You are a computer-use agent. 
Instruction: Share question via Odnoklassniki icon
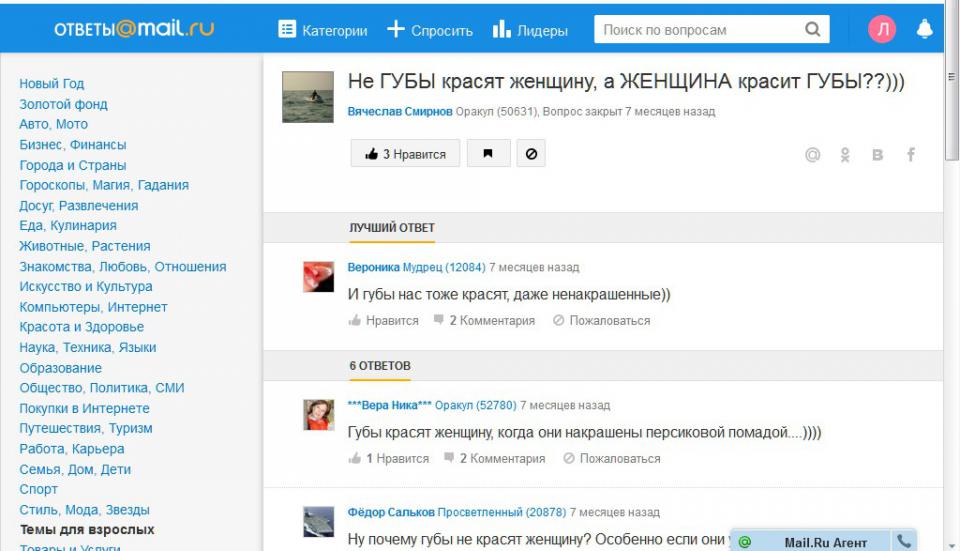coord(845,155)
